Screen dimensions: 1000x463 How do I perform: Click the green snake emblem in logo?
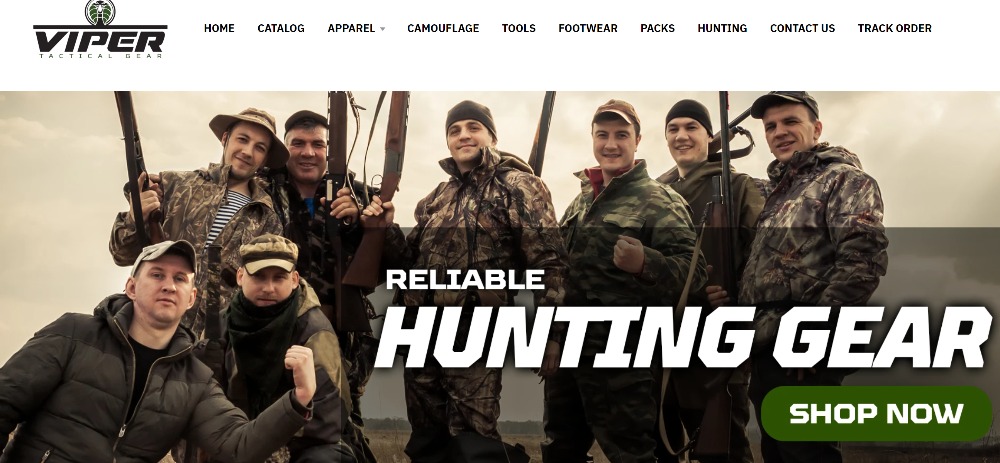100,11
